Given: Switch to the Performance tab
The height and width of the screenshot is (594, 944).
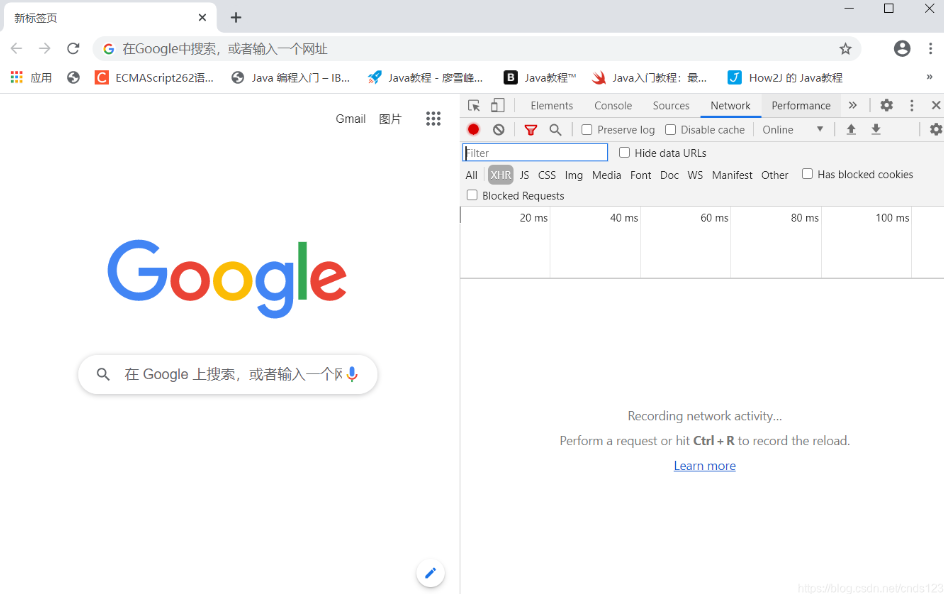Looking at the screenshot, I should tap(801, 105).
